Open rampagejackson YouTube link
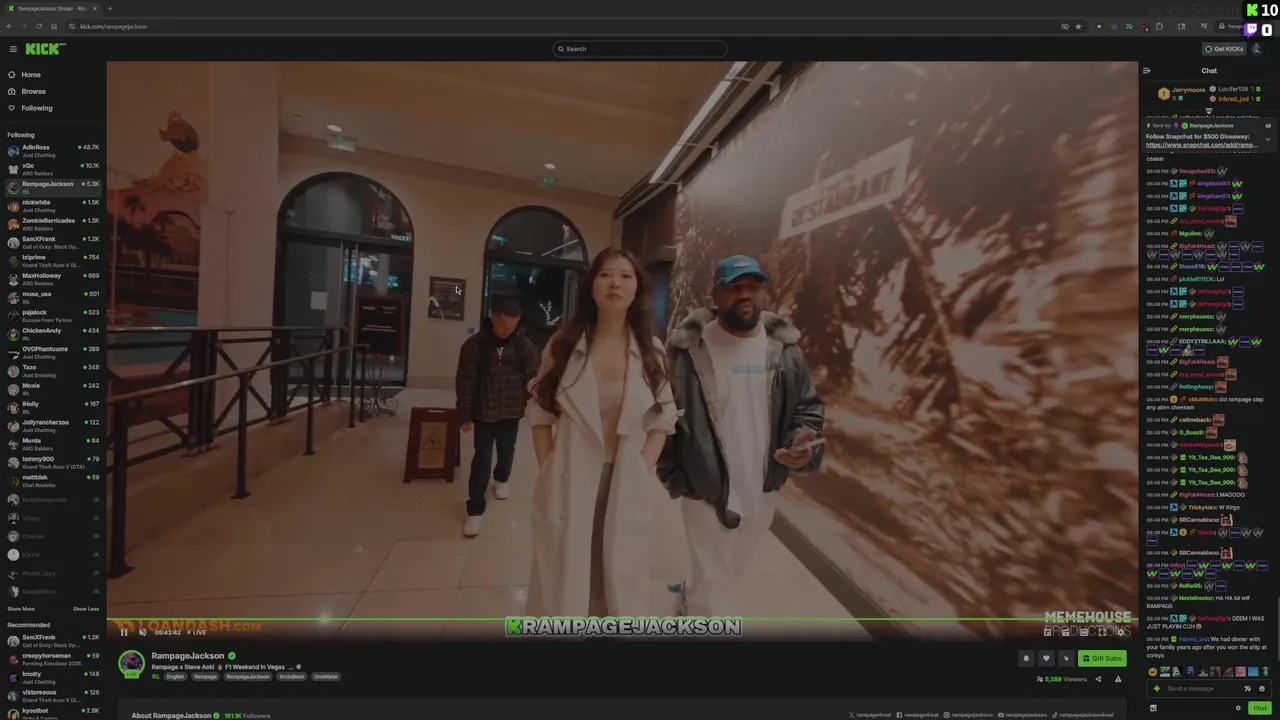The height and width of the screenshot is (720, 1280). point(1022,715)
